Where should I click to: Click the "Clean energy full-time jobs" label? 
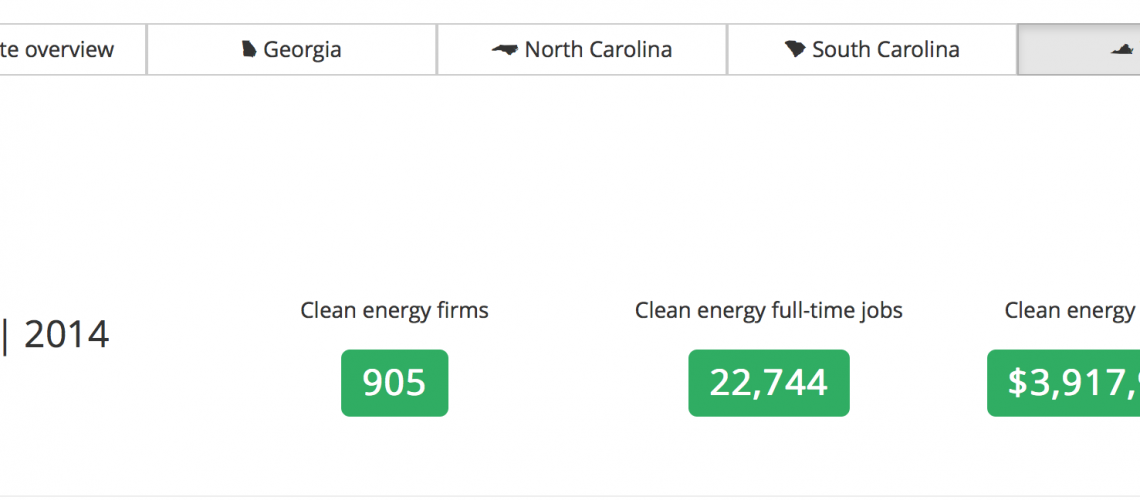pos(768,311)
